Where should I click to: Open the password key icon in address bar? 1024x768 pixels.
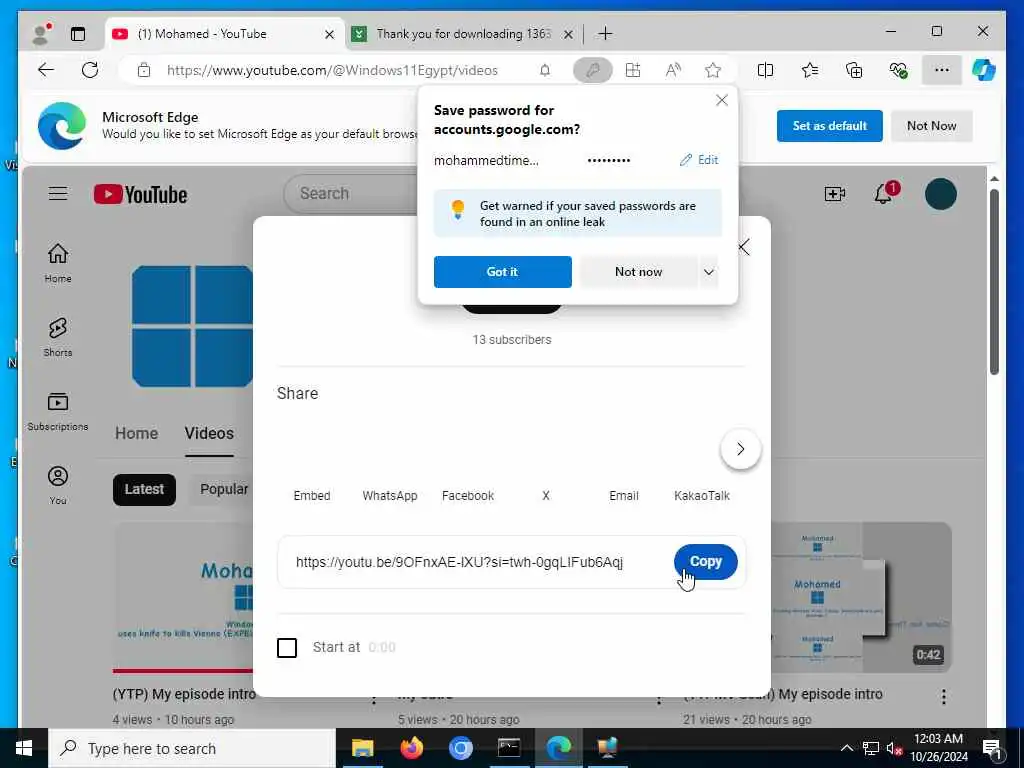[x=592, y=70]
